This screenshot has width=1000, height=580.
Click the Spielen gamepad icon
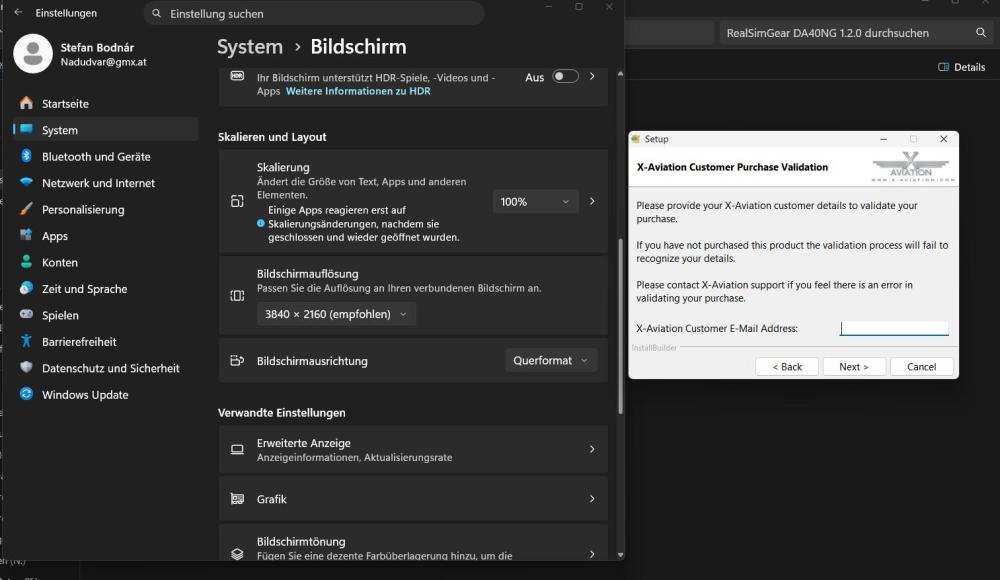(x=26, y=315)
